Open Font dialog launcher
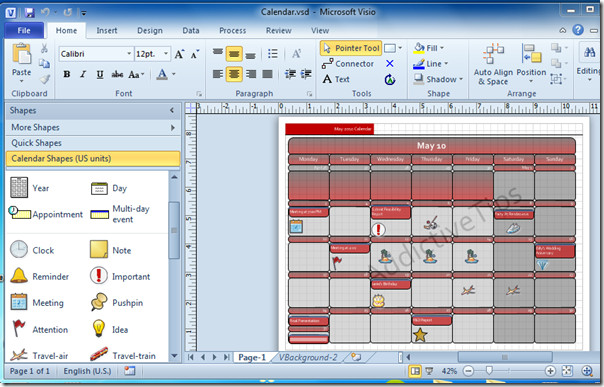The image size is (604, 387). 199,94
